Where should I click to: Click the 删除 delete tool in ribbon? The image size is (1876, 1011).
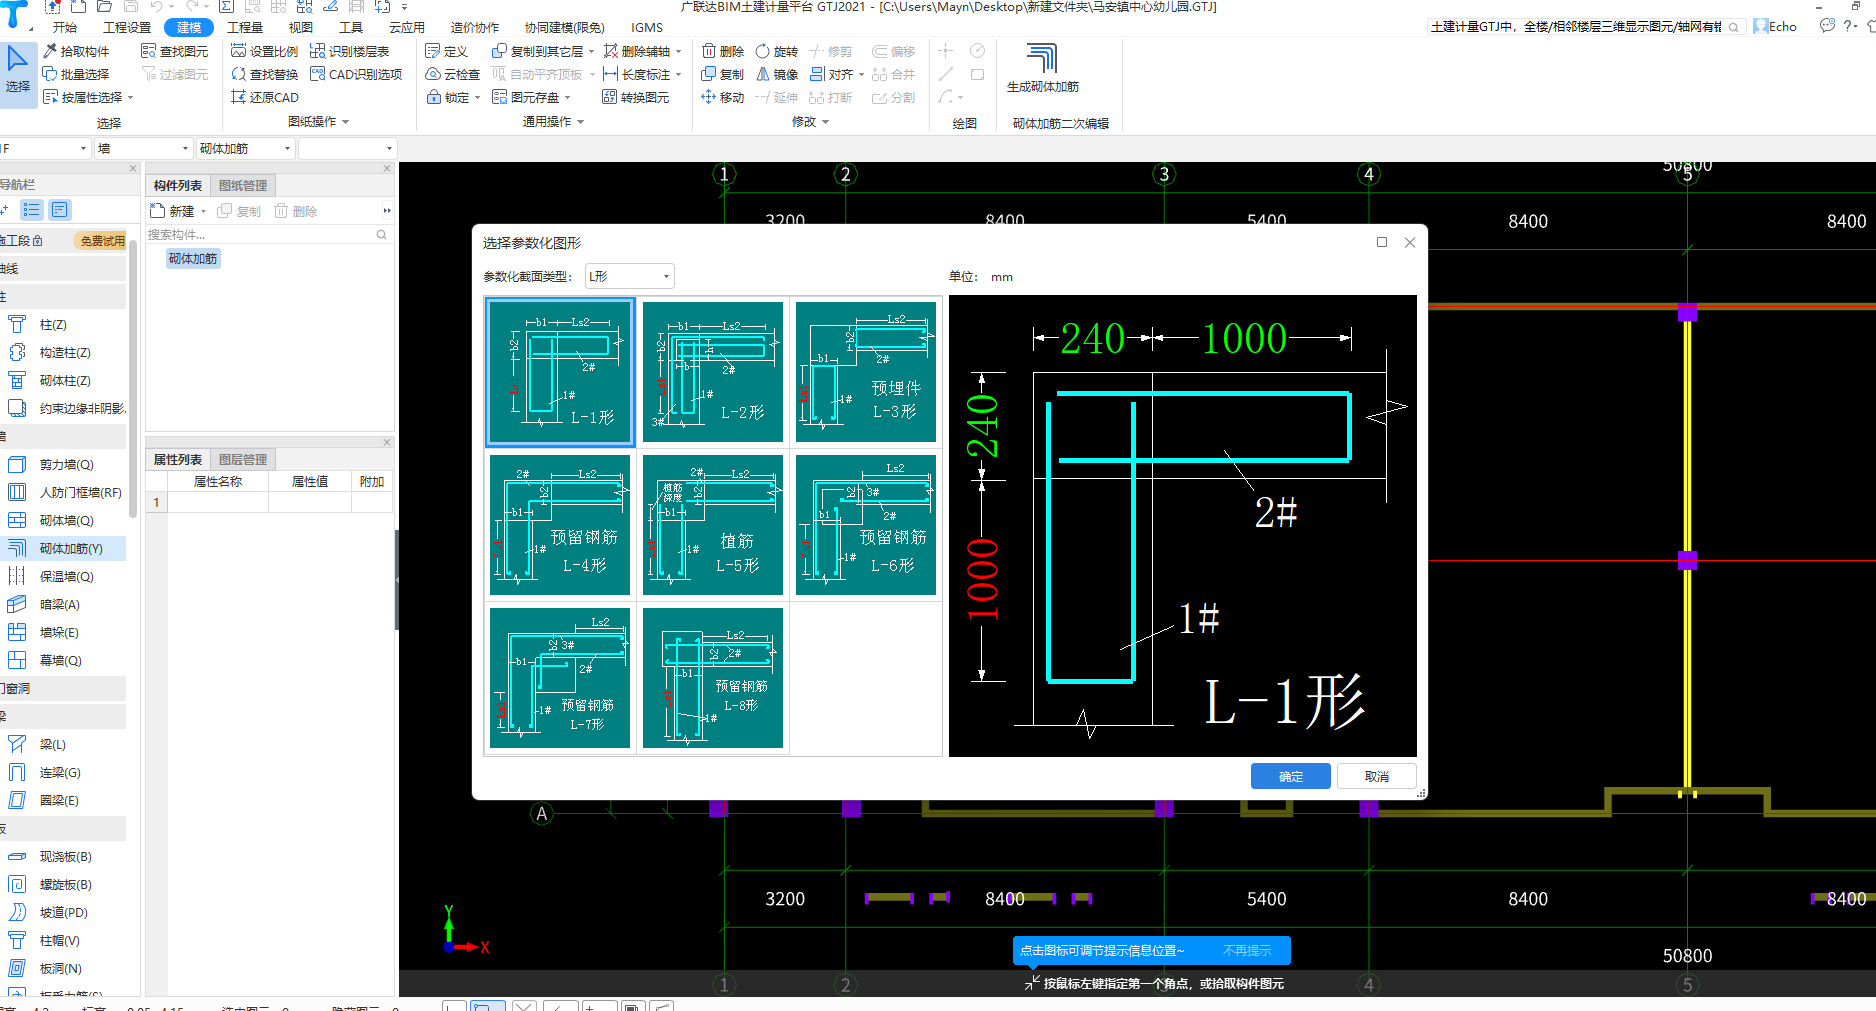723,51
